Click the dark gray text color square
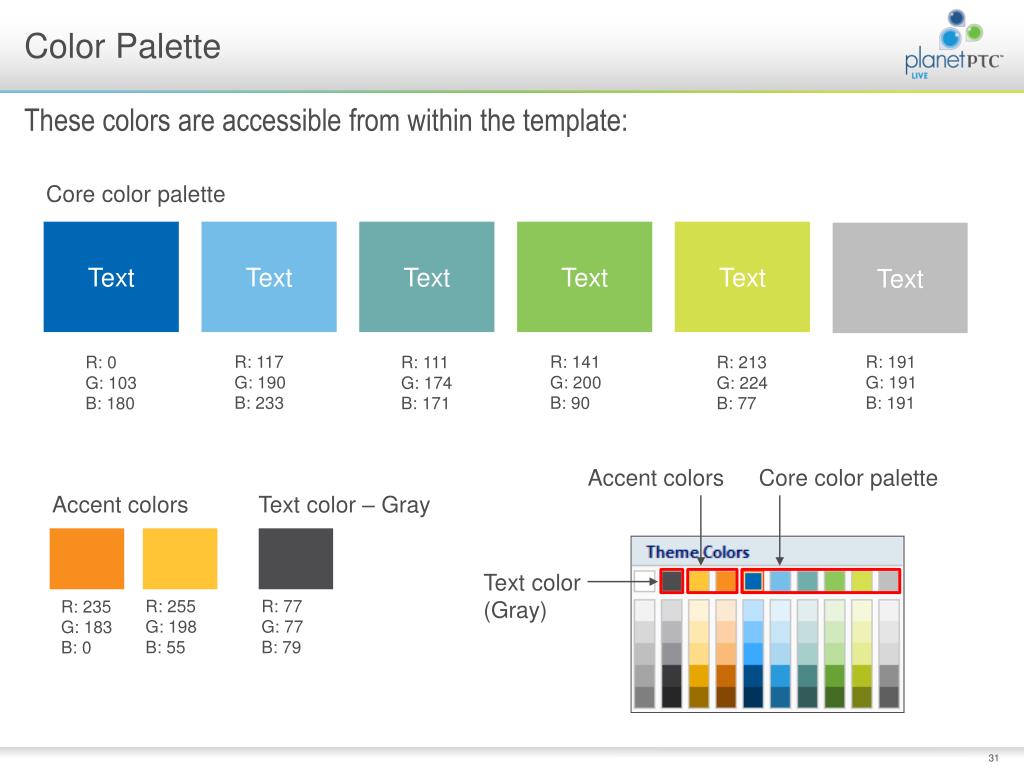Image resolution: width=1024 pixels, height=768 pixels. click(x=296, y=559)
